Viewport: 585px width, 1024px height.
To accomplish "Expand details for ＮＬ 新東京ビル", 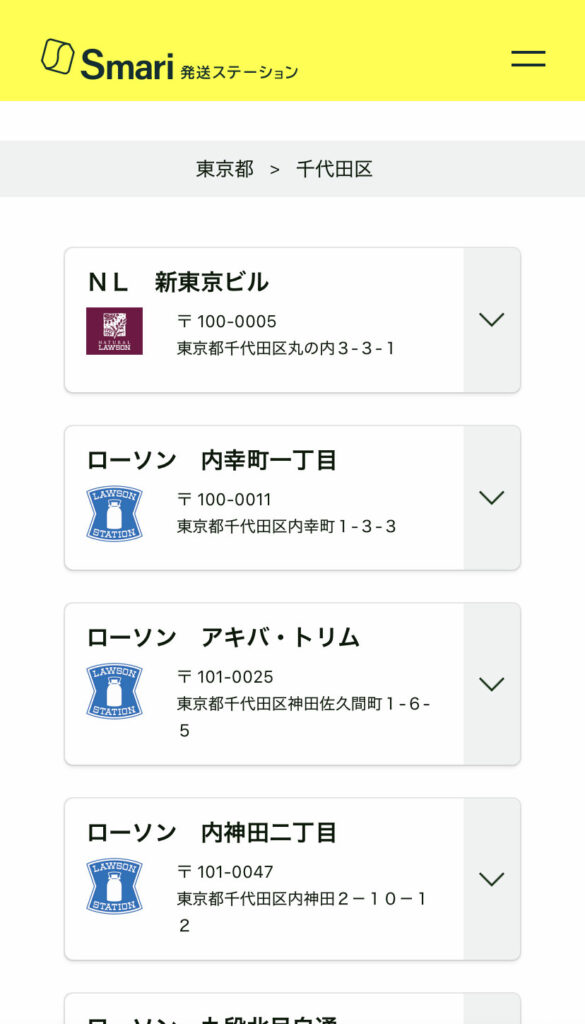I will 490,320.
